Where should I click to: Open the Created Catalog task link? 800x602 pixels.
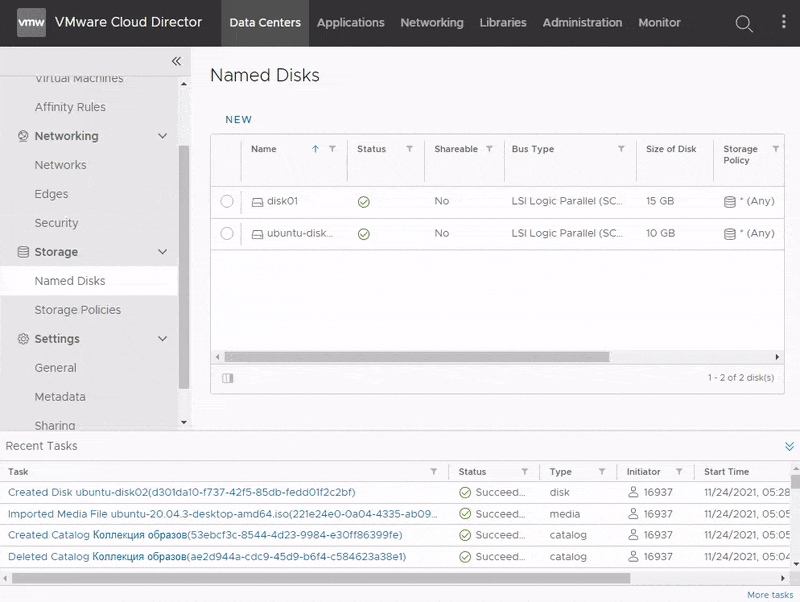click(205, 535)
